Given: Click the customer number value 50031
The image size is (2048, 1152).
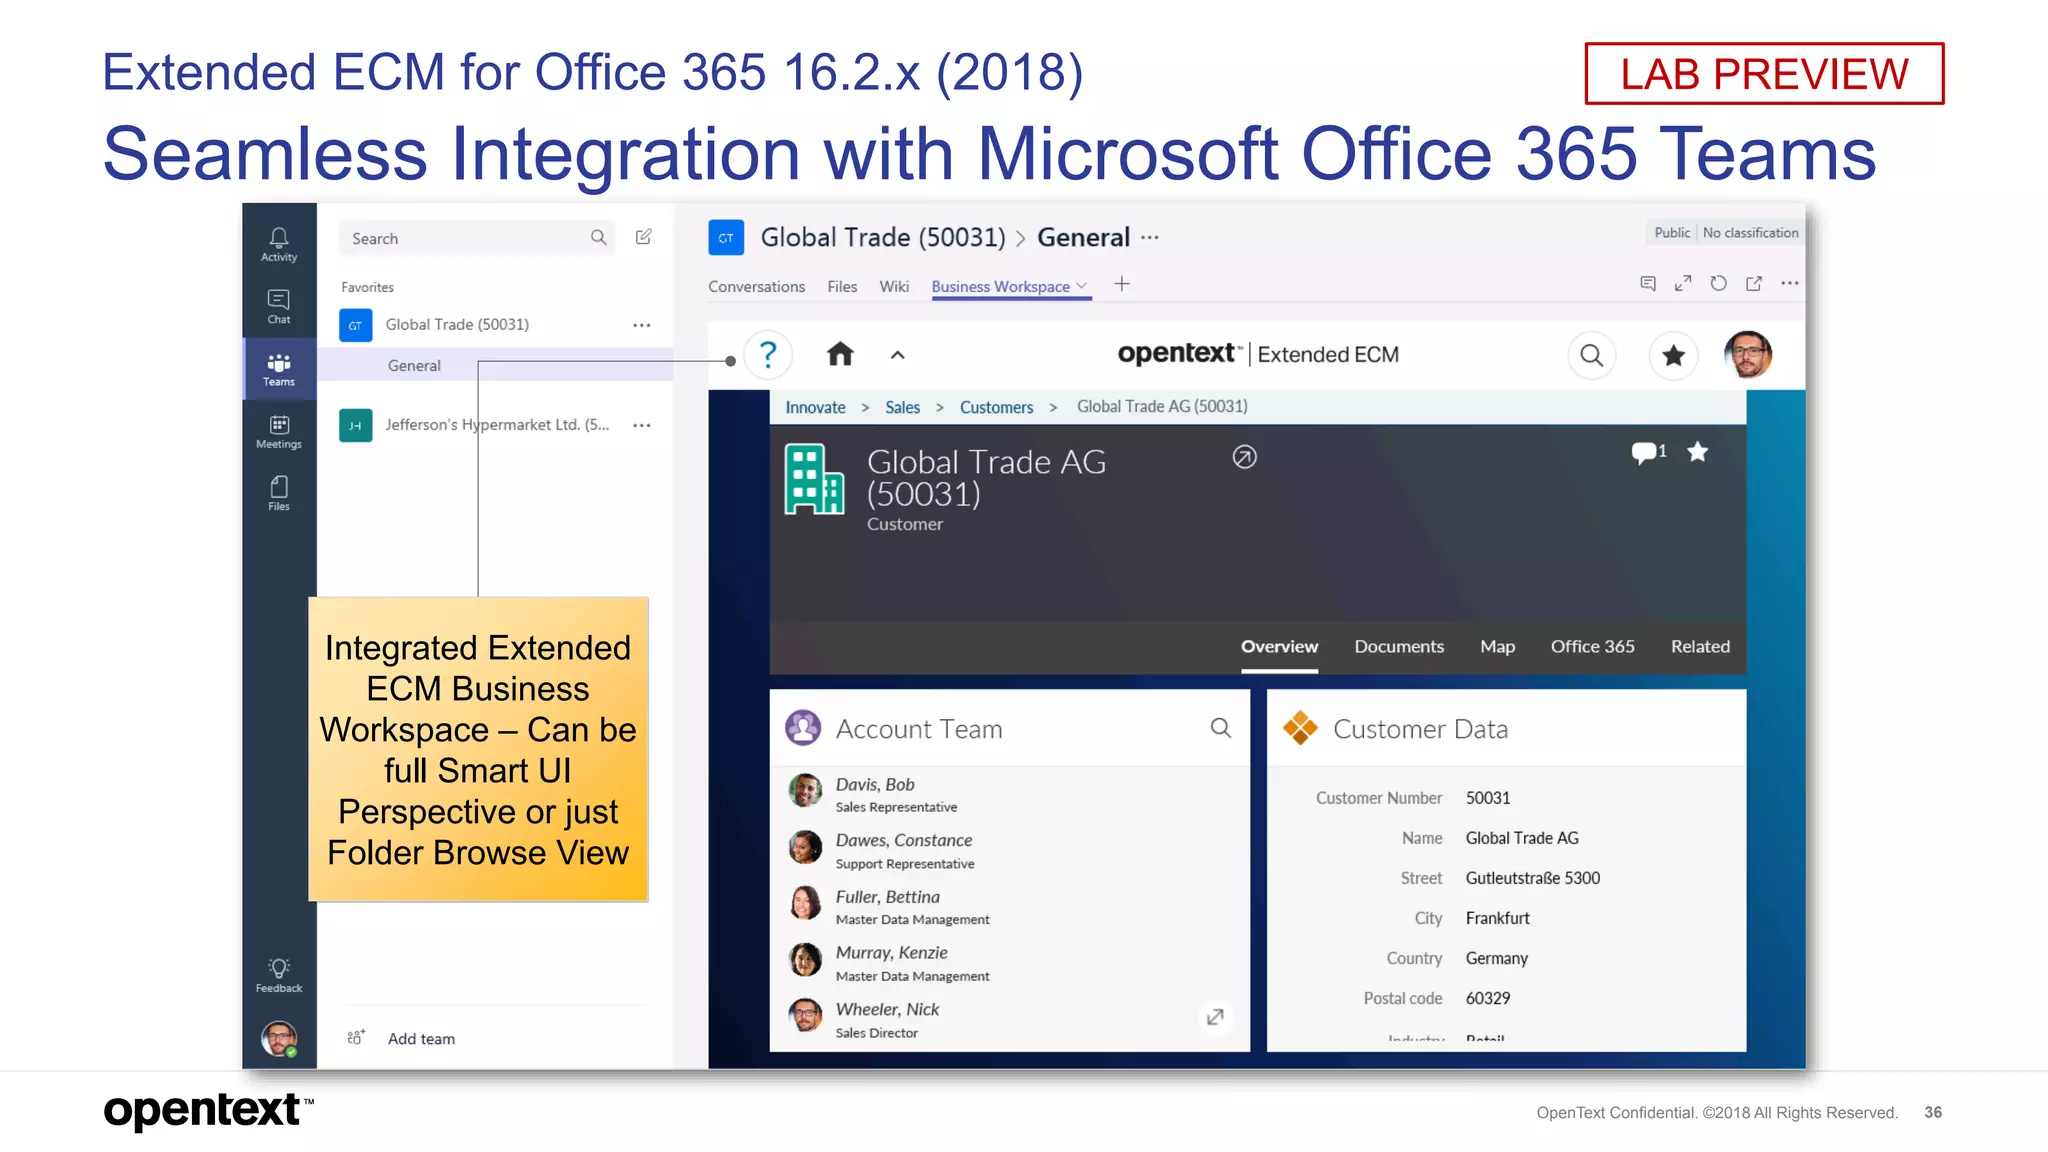Looking at the screenshot, I should [x=1487, y=797].
